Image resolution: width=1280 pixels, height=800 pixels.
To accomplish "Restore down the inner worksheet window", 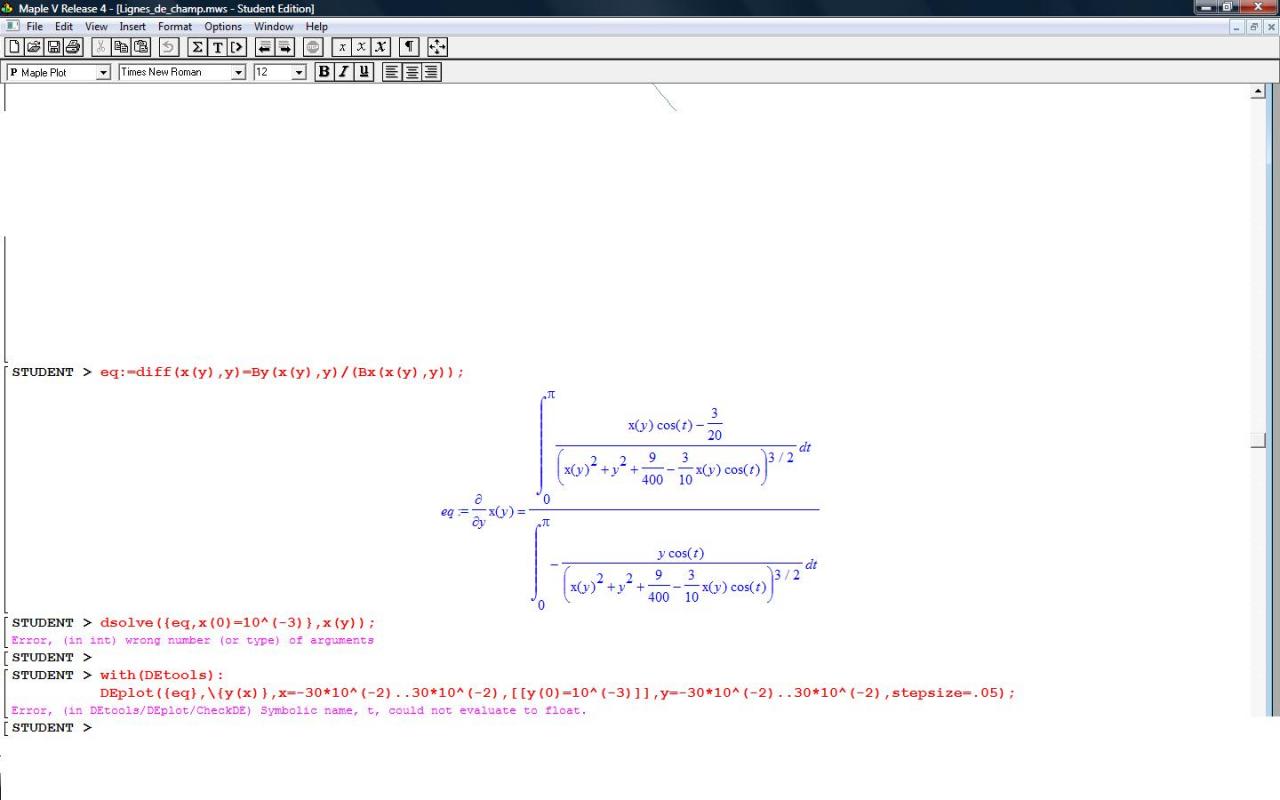I will 1255,27.
